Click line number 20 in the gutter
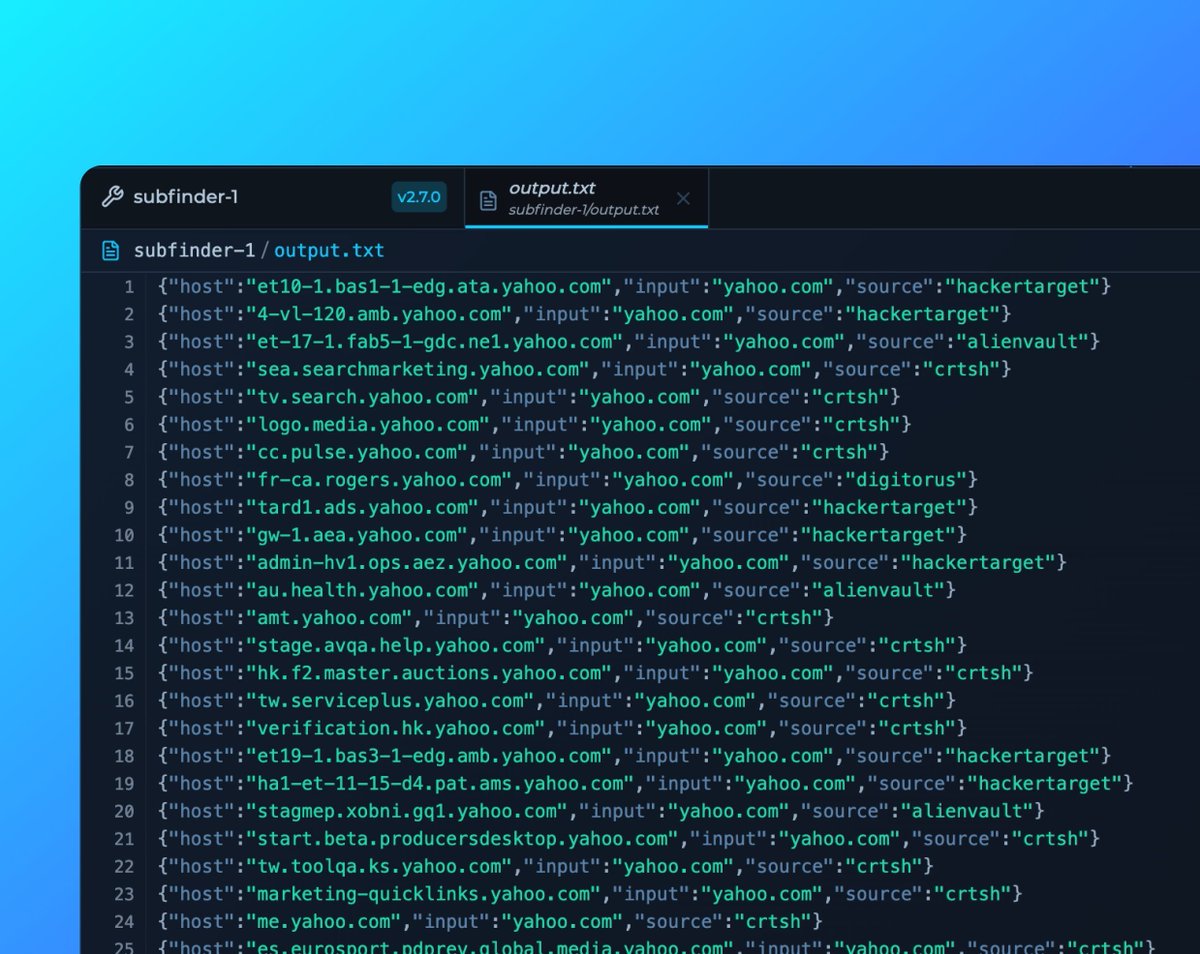The height and width of the screenshot is (954, 1200). pyautogui.click(x=124, y=811)
